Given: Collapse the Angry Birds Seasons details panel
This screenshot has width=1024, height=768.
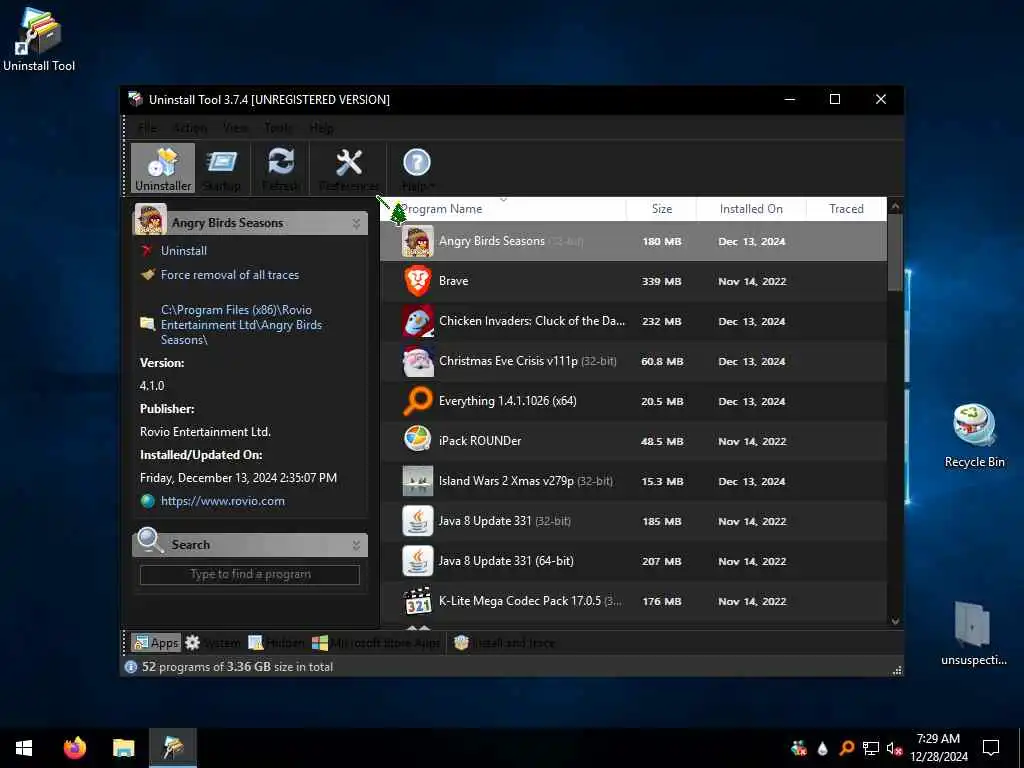Looking at the screenshot, I should 356,223.
